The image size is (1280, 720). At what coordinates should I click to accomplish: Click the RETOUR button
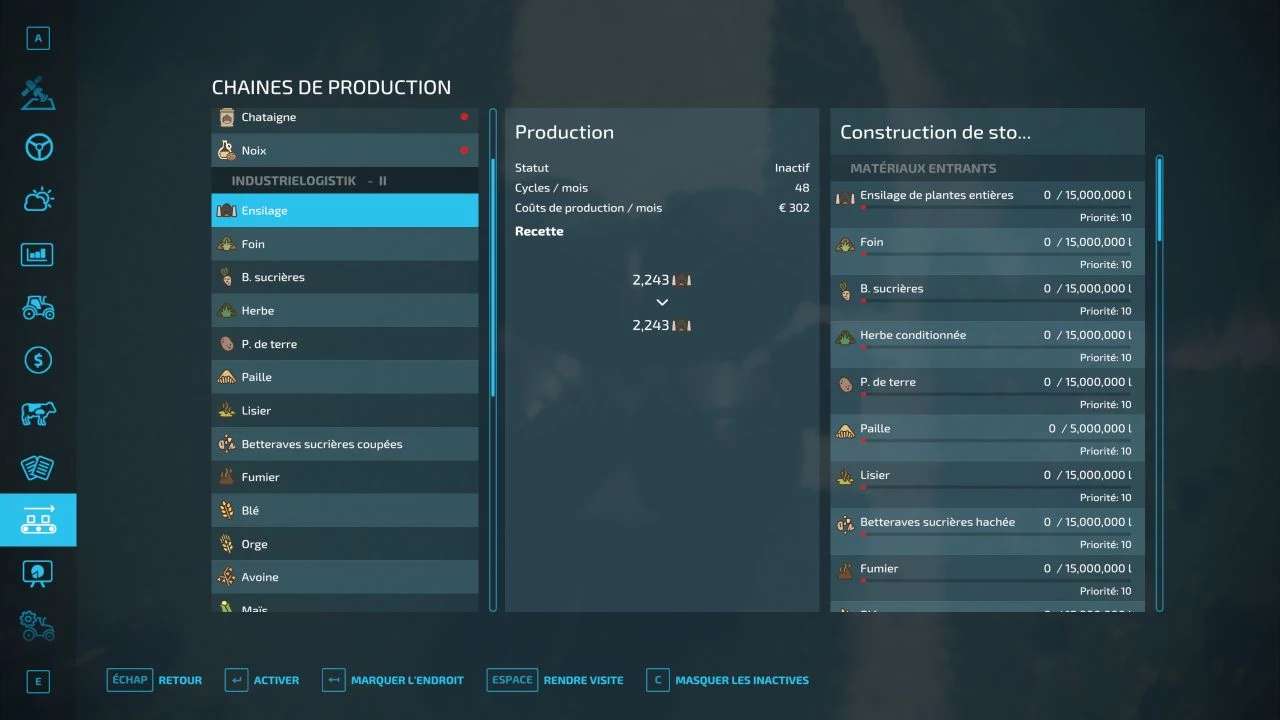155,680
